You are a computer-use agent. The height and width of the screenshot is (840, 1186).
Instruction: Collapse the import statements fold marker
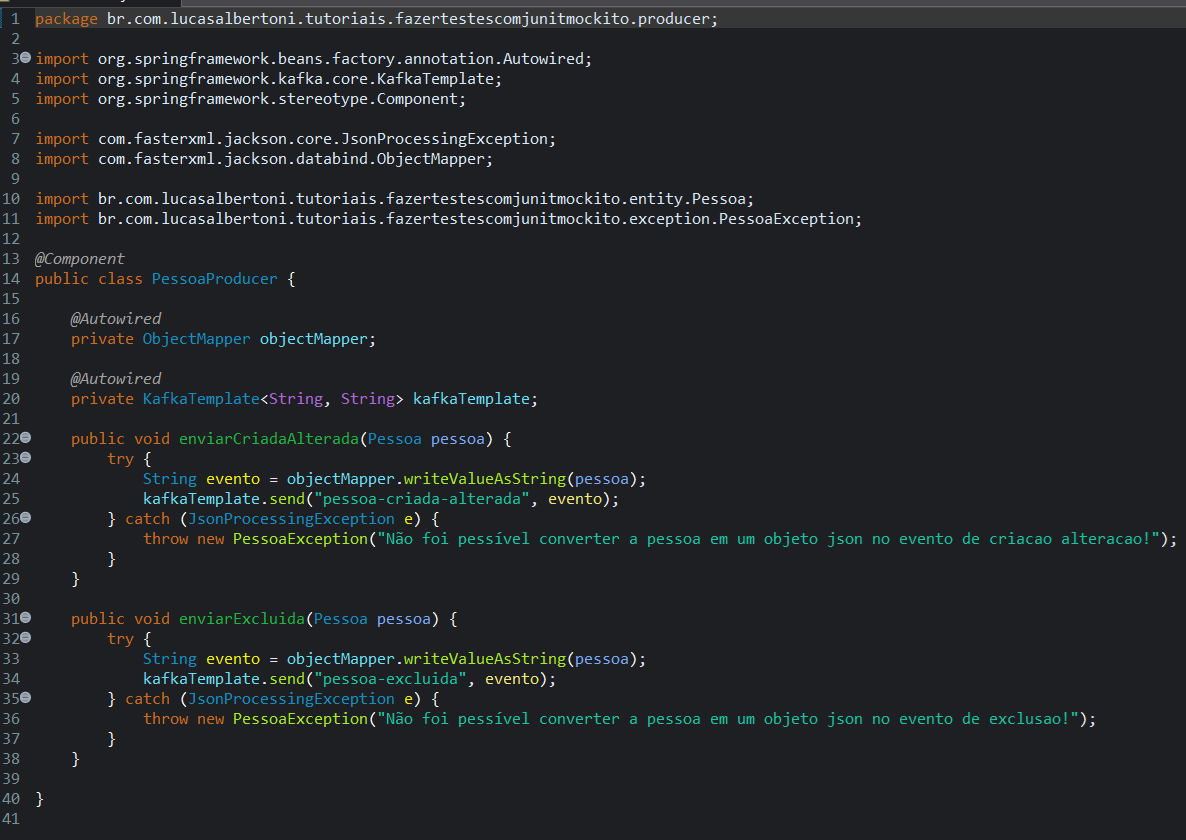tap(25, 58)
